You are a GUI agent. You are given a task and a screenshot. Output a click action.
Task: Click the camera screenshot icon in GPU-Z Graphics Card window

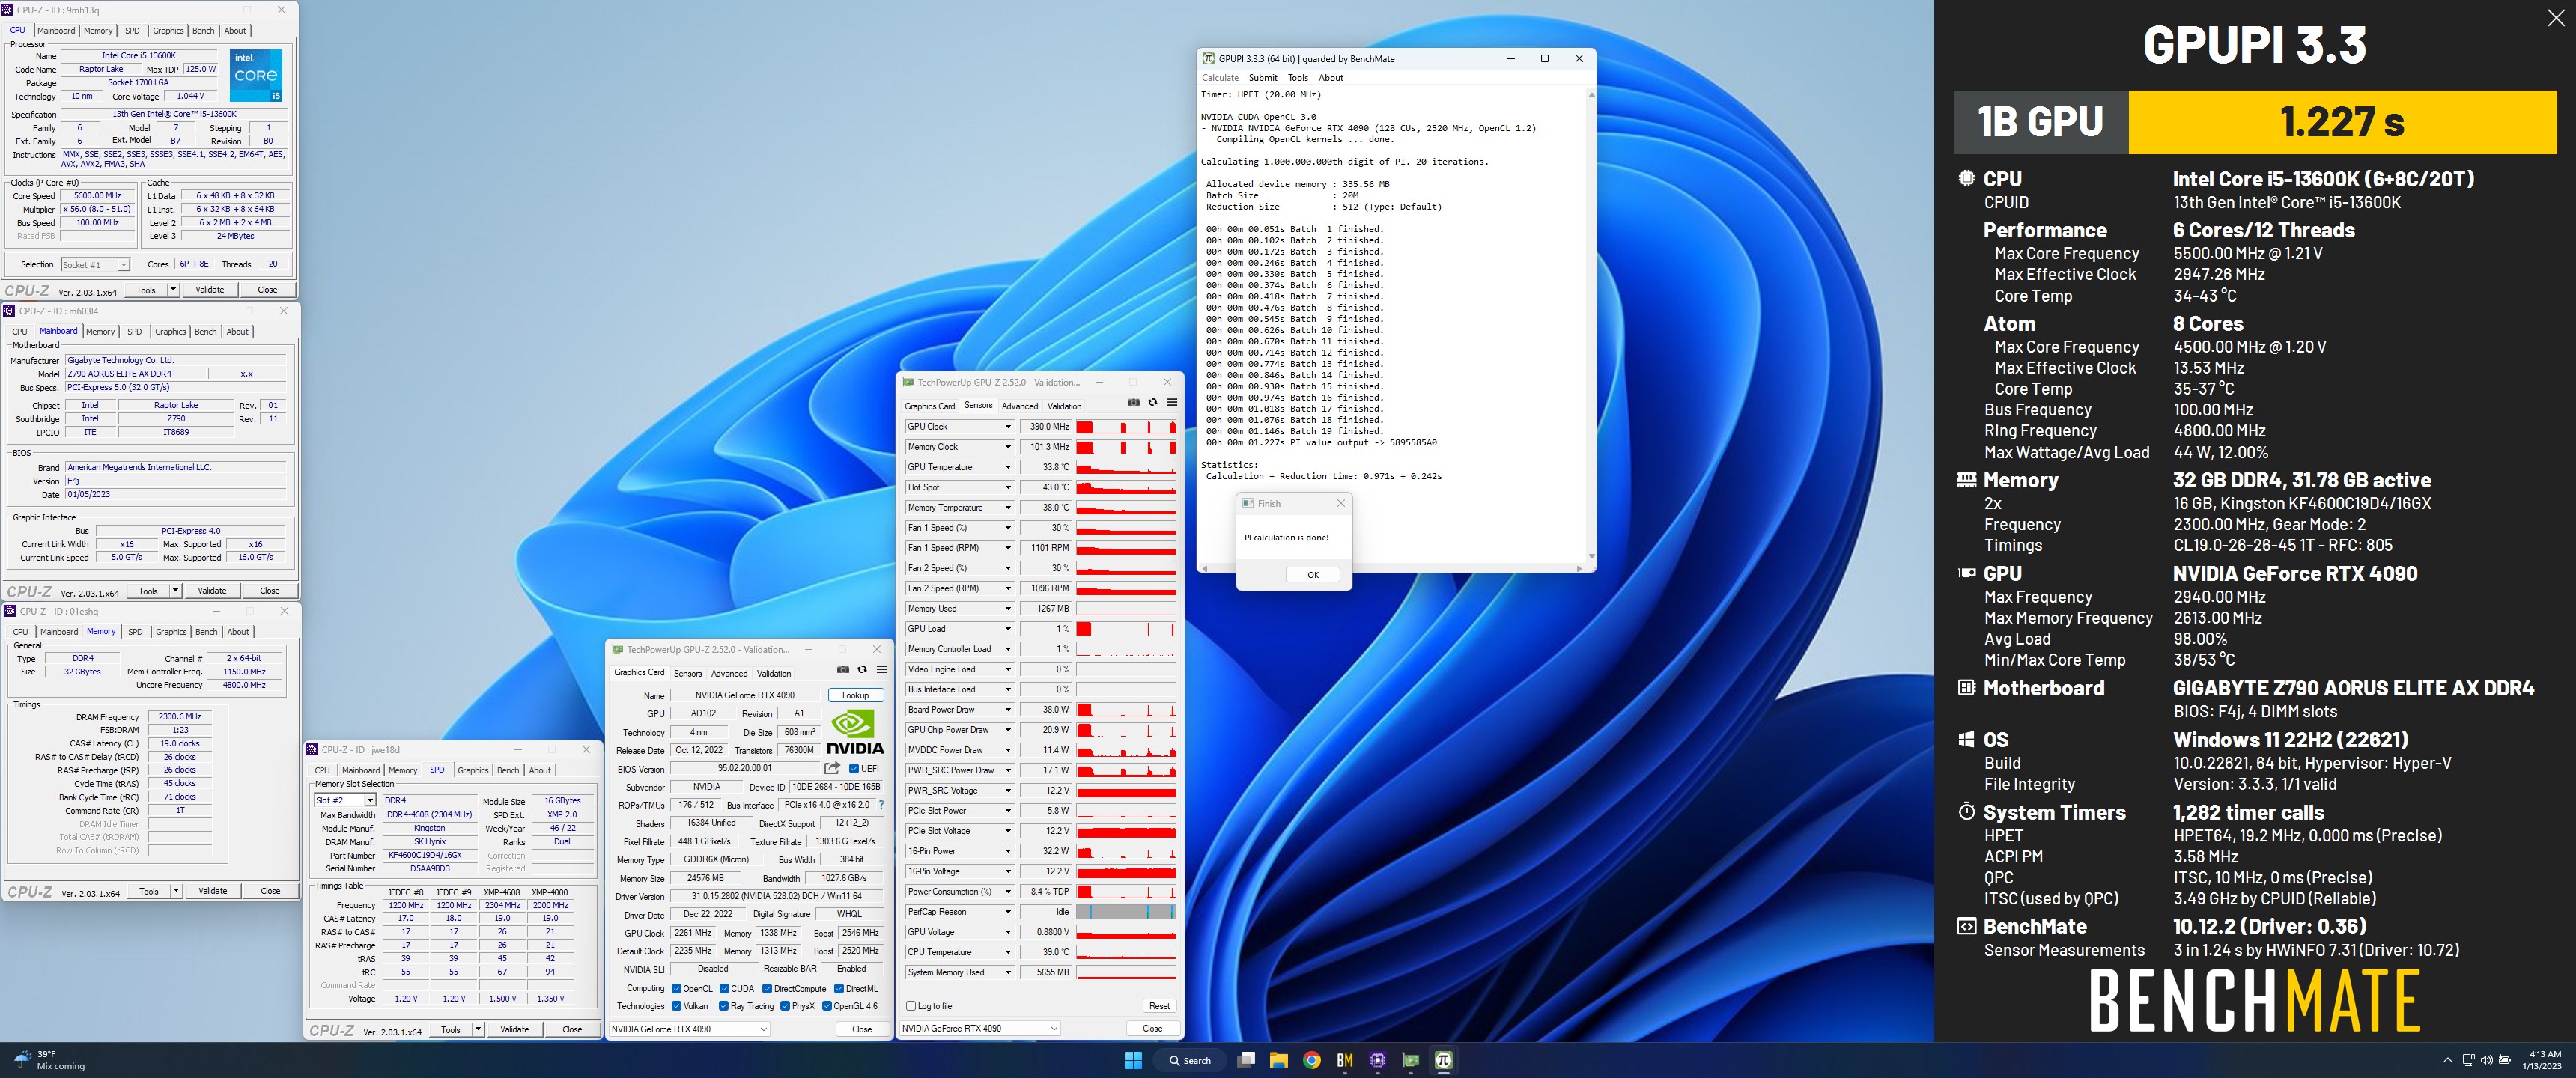point(843,670)
